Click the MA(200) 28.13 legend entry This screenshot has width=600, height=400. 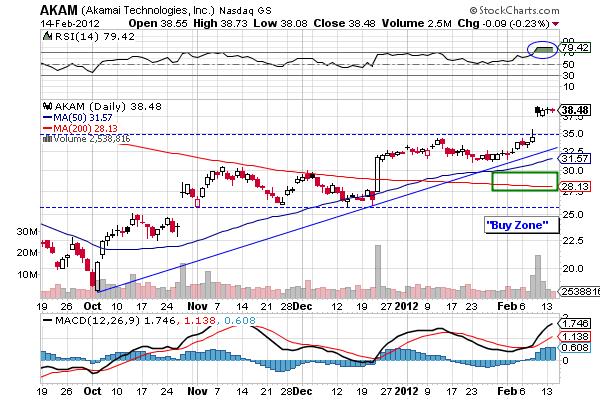80,128
